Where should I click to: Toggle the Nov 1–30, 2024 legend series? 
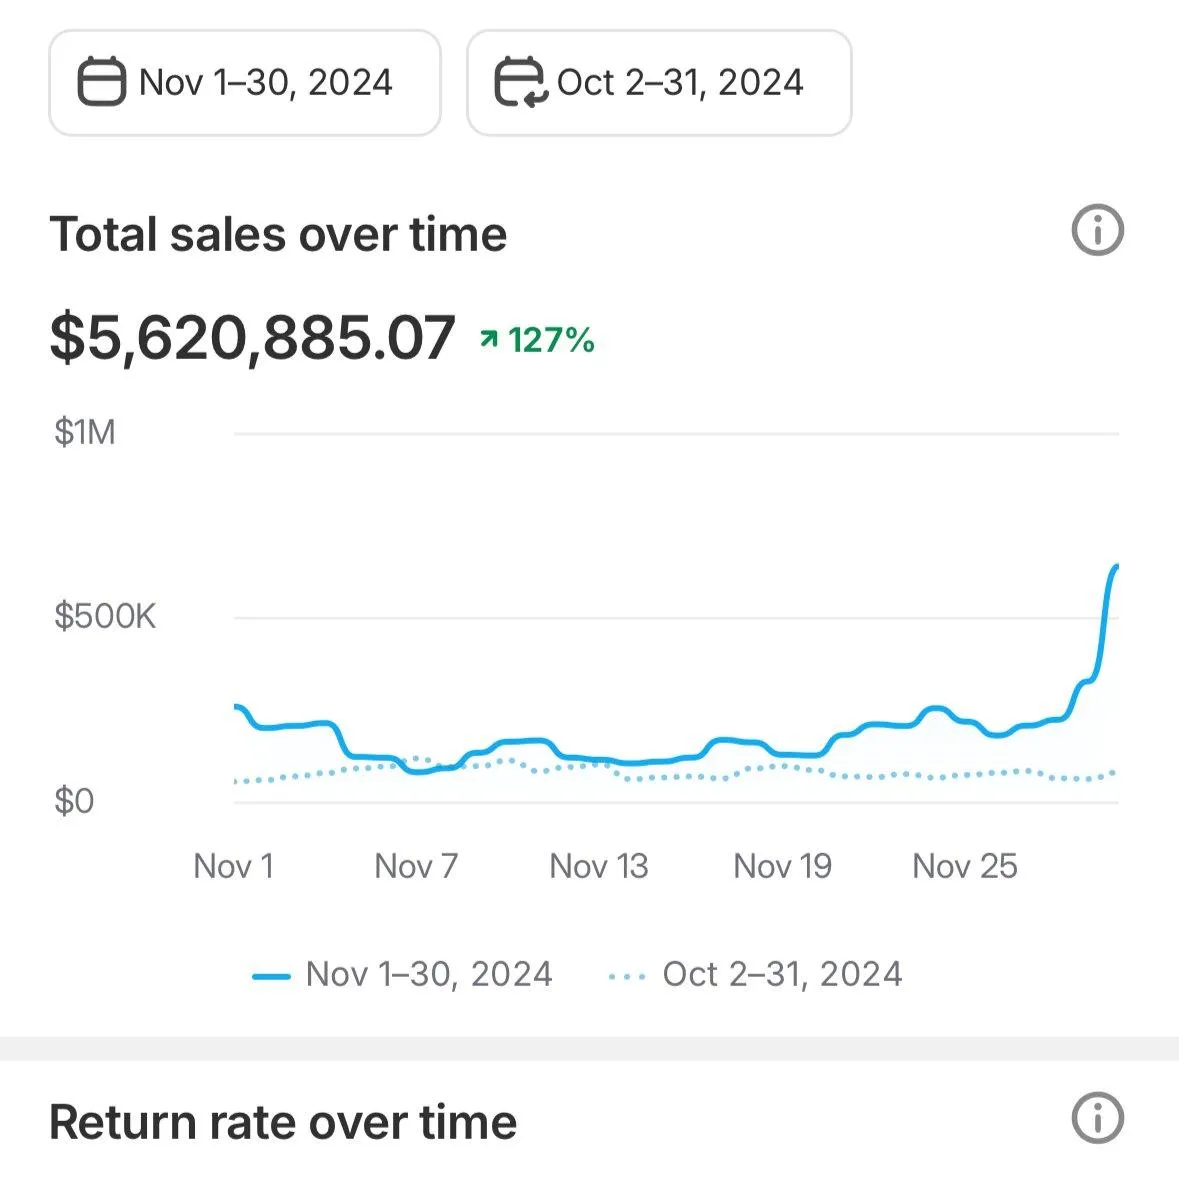[428, 974]
